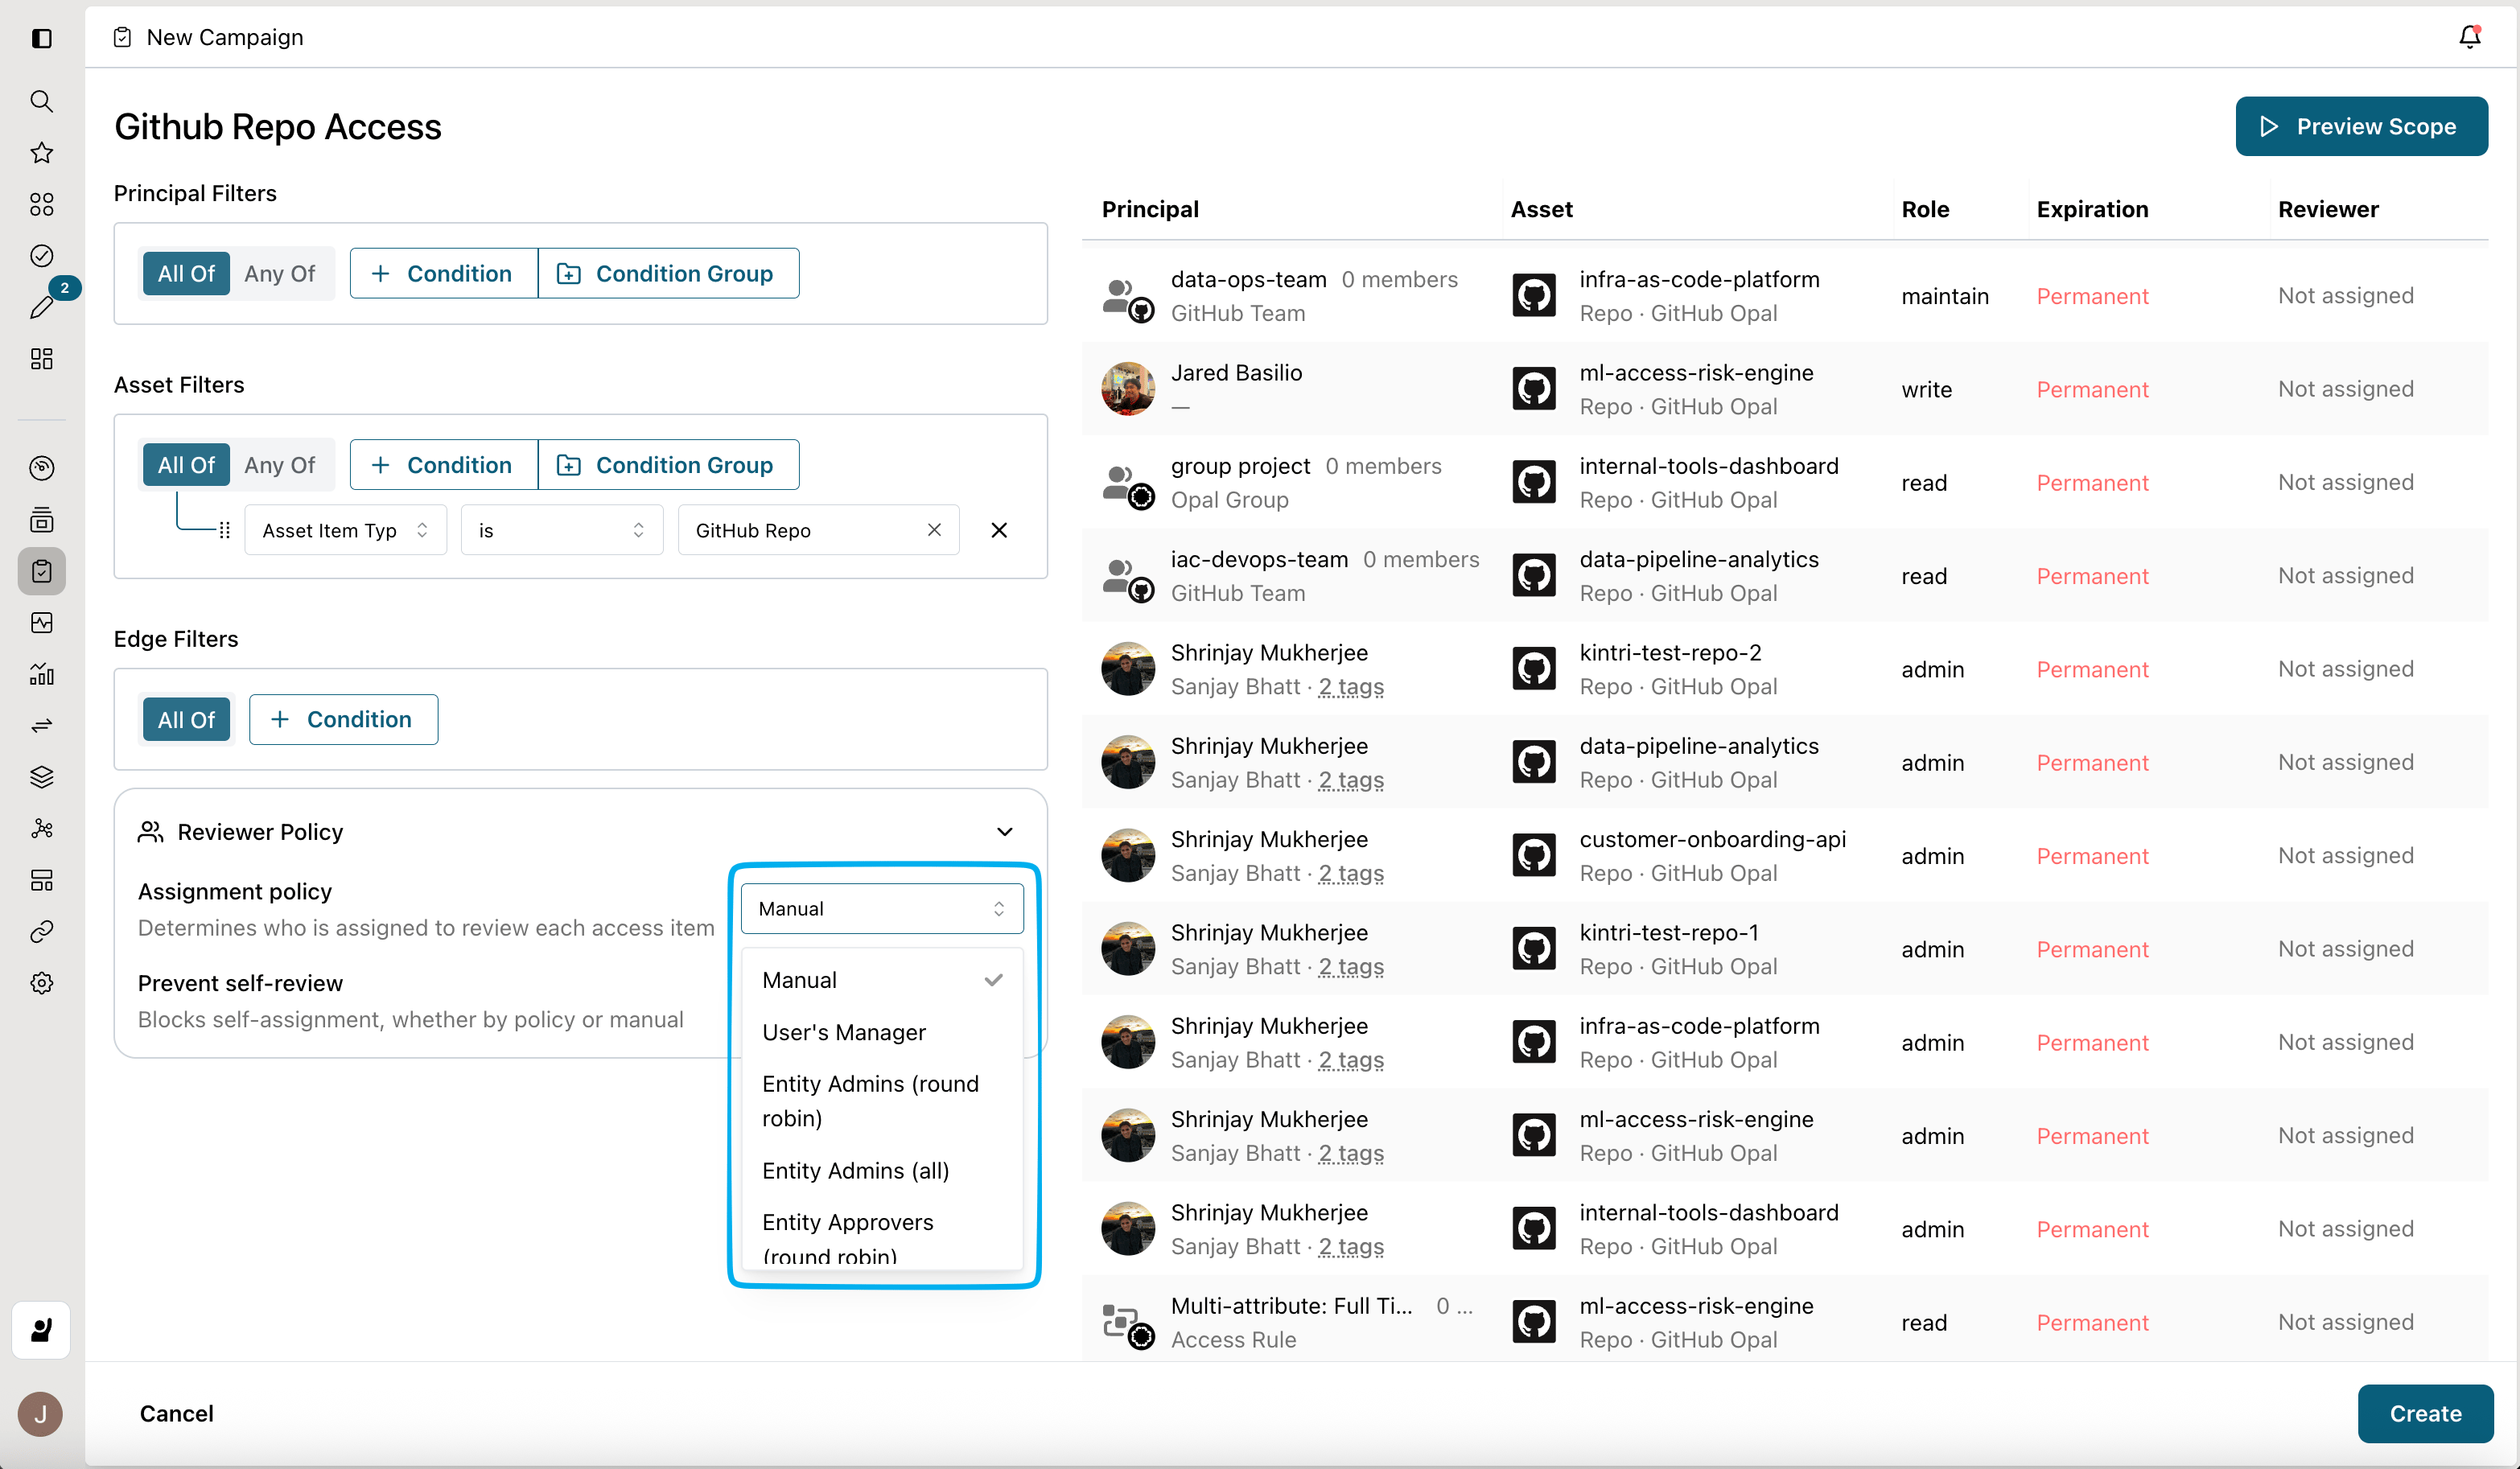Open favorites star icon in sidebar
The height and width of the screenshot is (1469, 2520).
click(41, 153)
